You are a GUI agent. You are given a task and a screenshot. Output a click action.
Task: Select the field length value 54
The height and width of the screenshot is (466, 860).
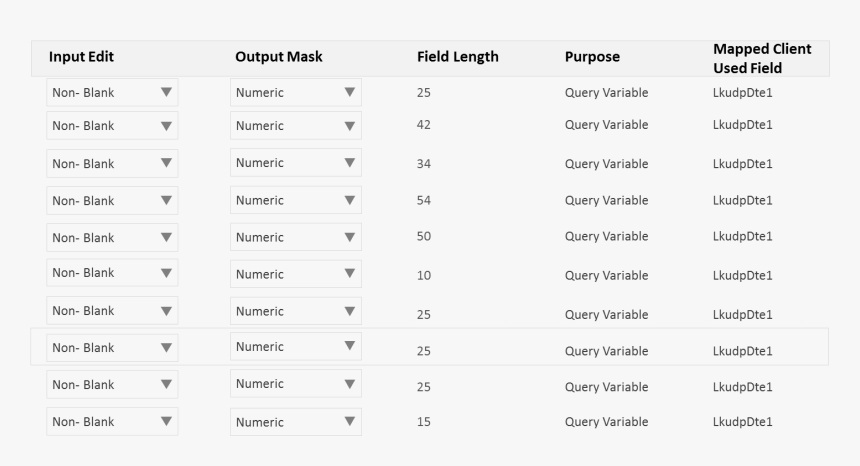point(424,201)
